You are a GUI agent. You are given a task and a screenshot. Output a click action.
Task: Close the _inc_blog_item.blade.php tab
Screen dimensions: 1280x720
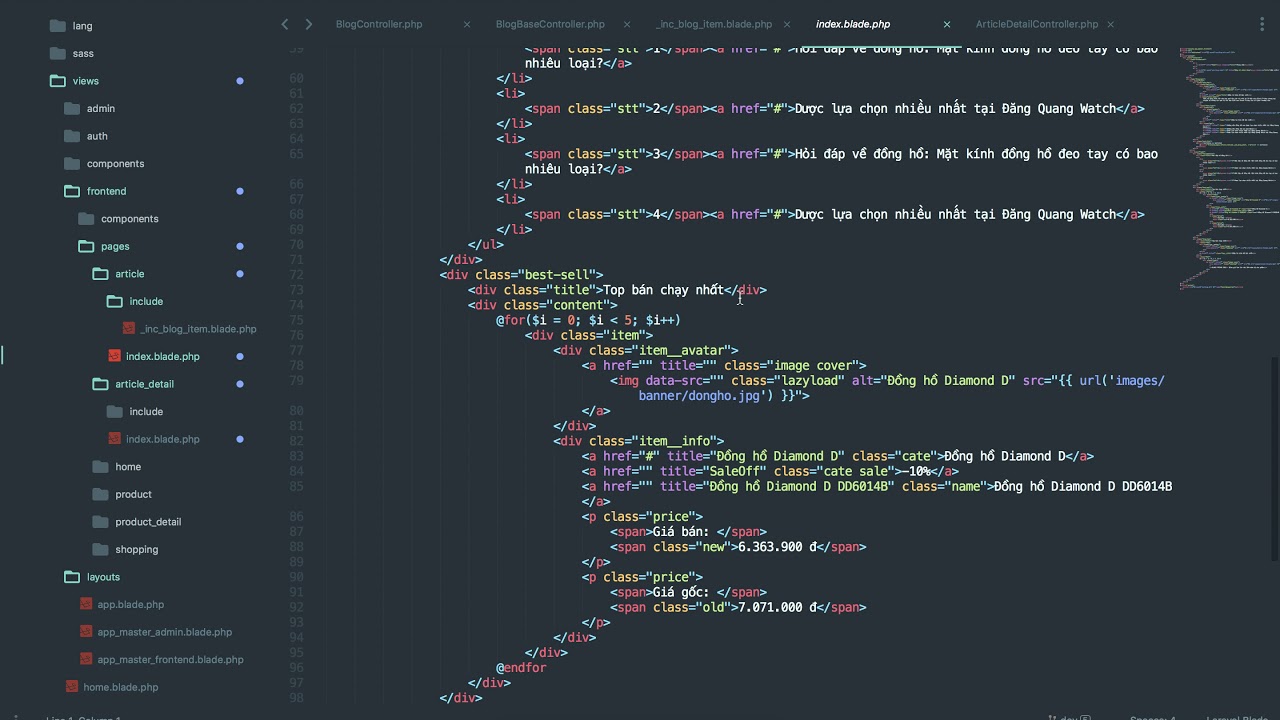click(x=787, y=24)
